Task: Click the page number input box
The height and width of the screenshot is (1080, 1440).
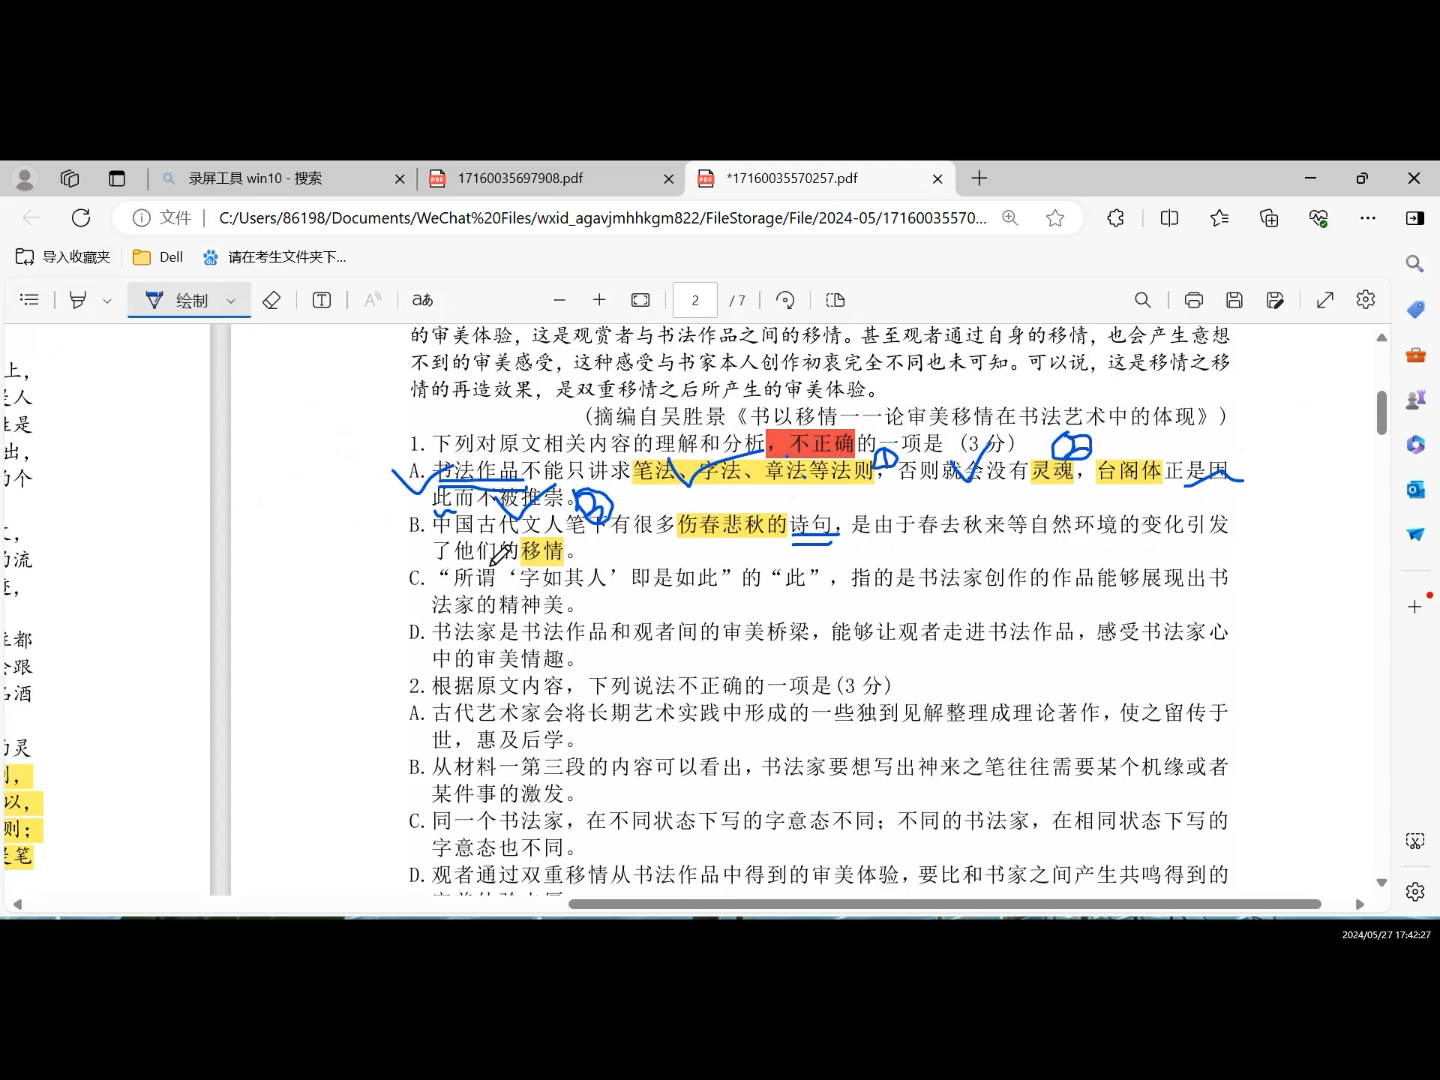Action: click(x=695, y=300)
